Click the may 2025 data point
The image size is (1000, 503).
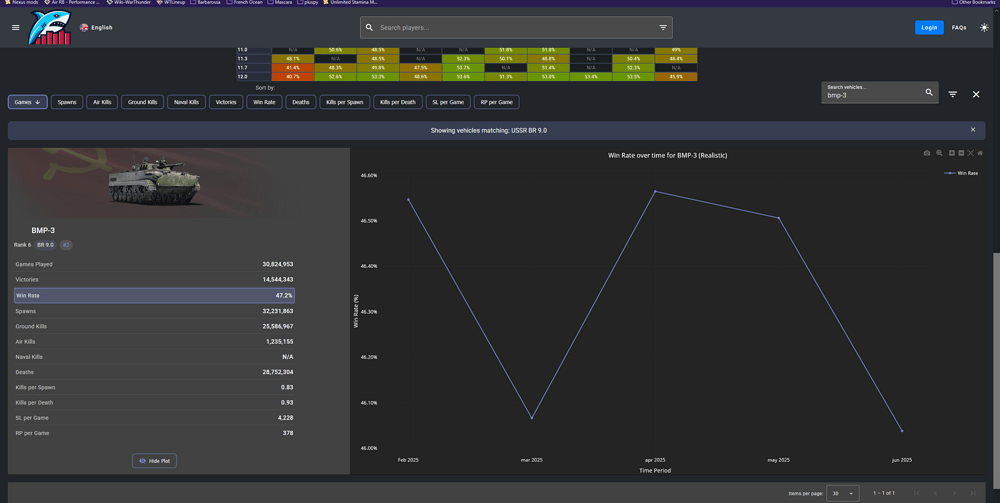[x=778, y=218]
